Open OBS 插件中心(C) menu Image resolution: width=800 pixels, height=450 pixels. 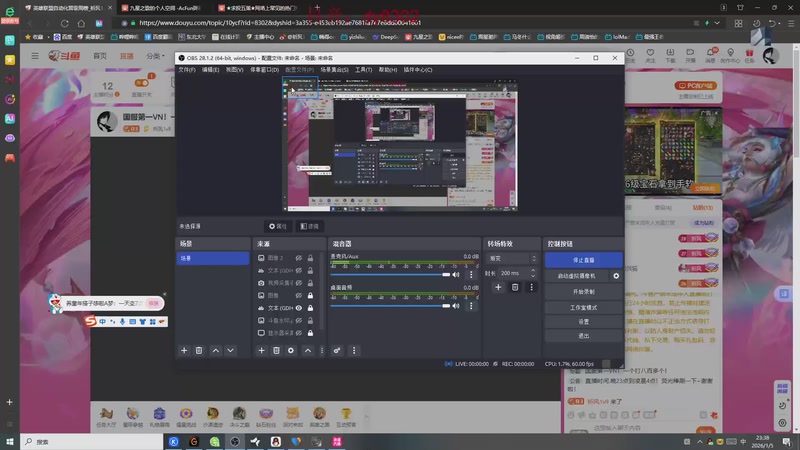click(x=418, y=69)
